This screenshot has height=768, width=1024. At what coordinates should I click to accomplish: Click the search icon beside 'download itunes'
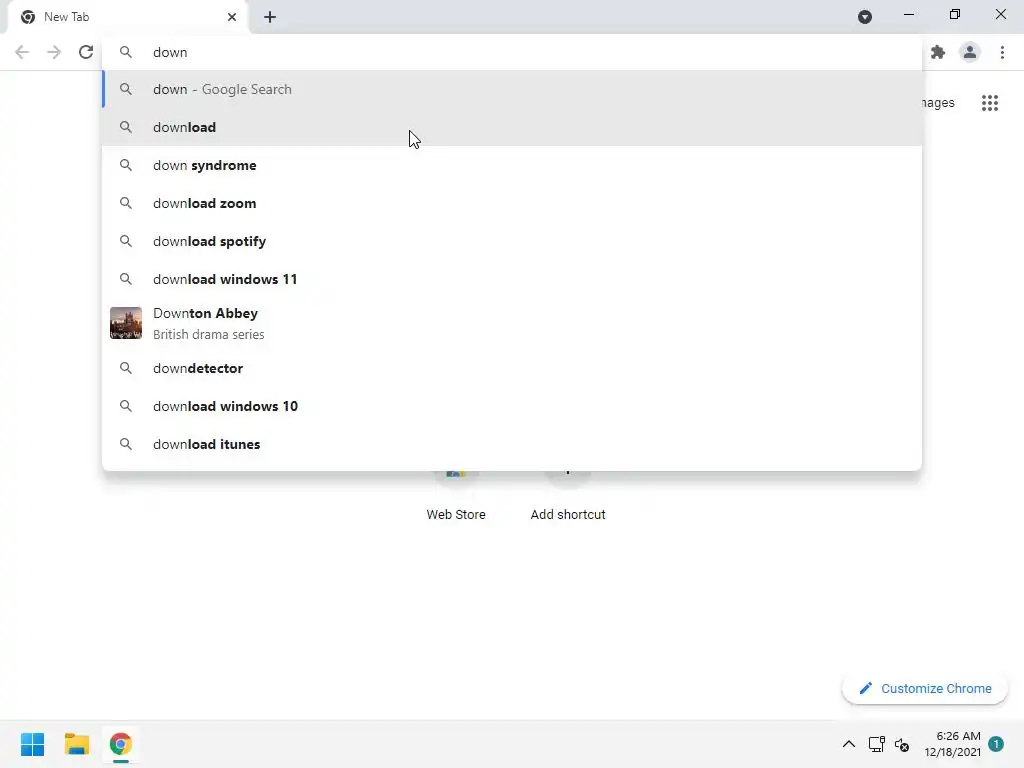pos(125,444)
